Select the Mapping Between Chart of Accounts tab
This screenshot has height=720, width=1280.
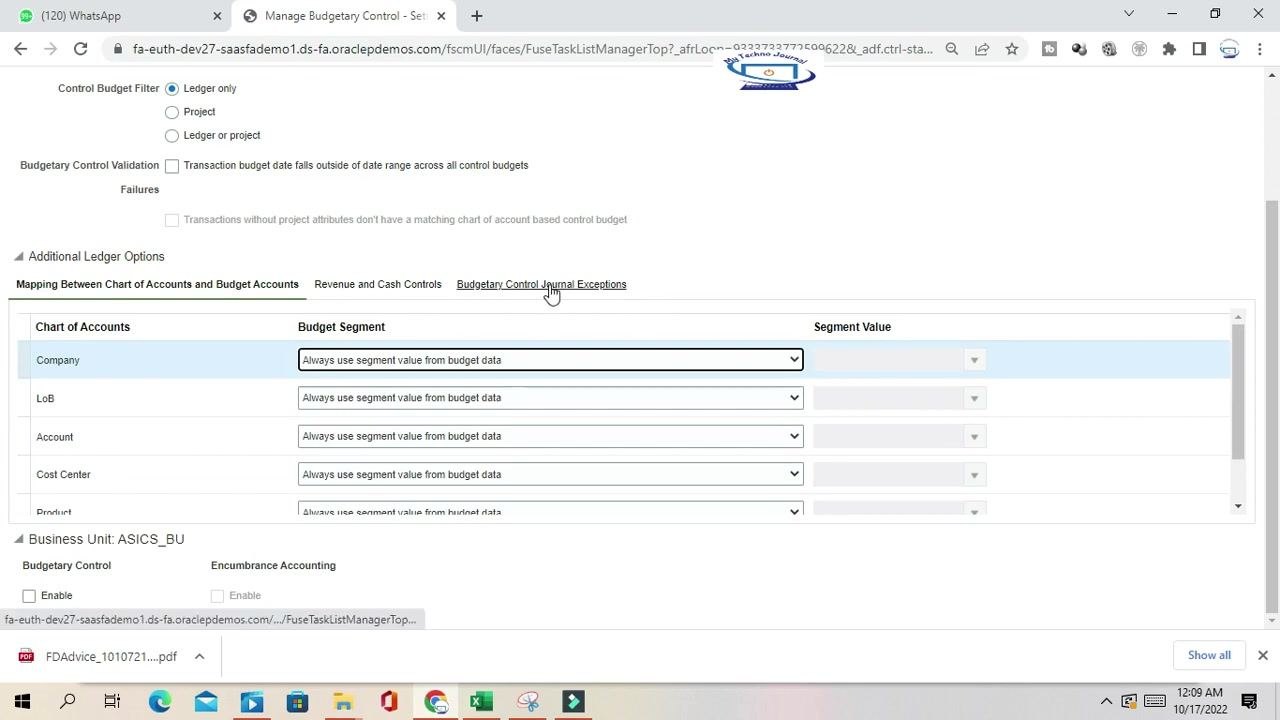tap(157, 284)
